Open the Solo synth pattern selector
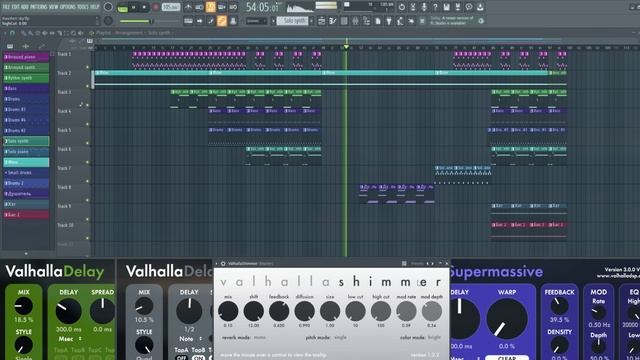Image resolution: width=640 pixels, height=360 pixels. [292, 21]
